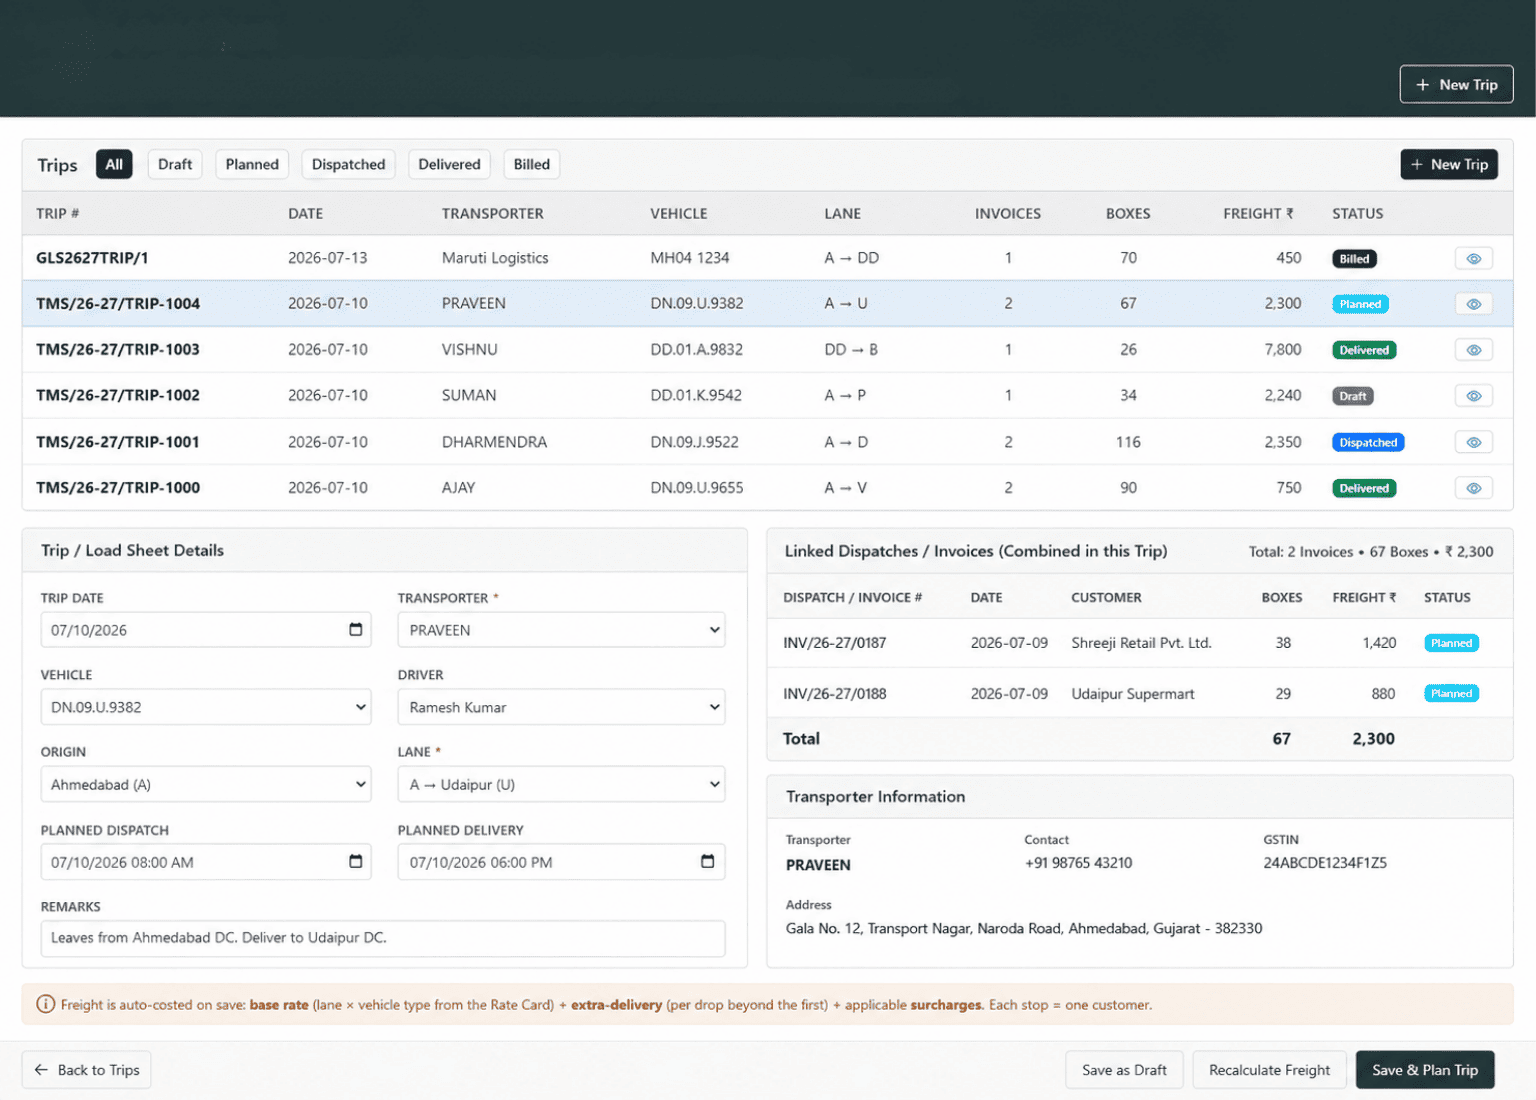Image resolution: width=1536 pixels, height=1100 pixels.
Task: Open calendar picker for Planned Dispatch
Action: coord(355,861)
